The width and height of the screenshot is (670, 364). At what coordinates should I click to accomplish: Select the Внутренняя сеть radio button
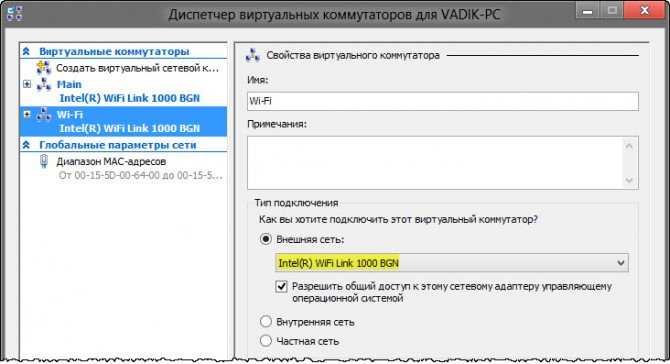(x=266, y=321)
